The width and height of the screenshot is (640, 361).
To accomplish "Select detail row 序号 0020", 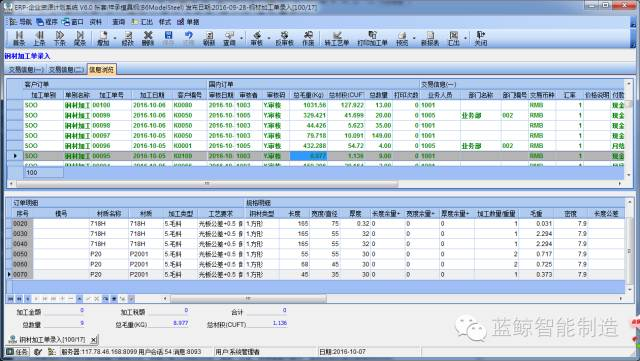I will [316, 223].
